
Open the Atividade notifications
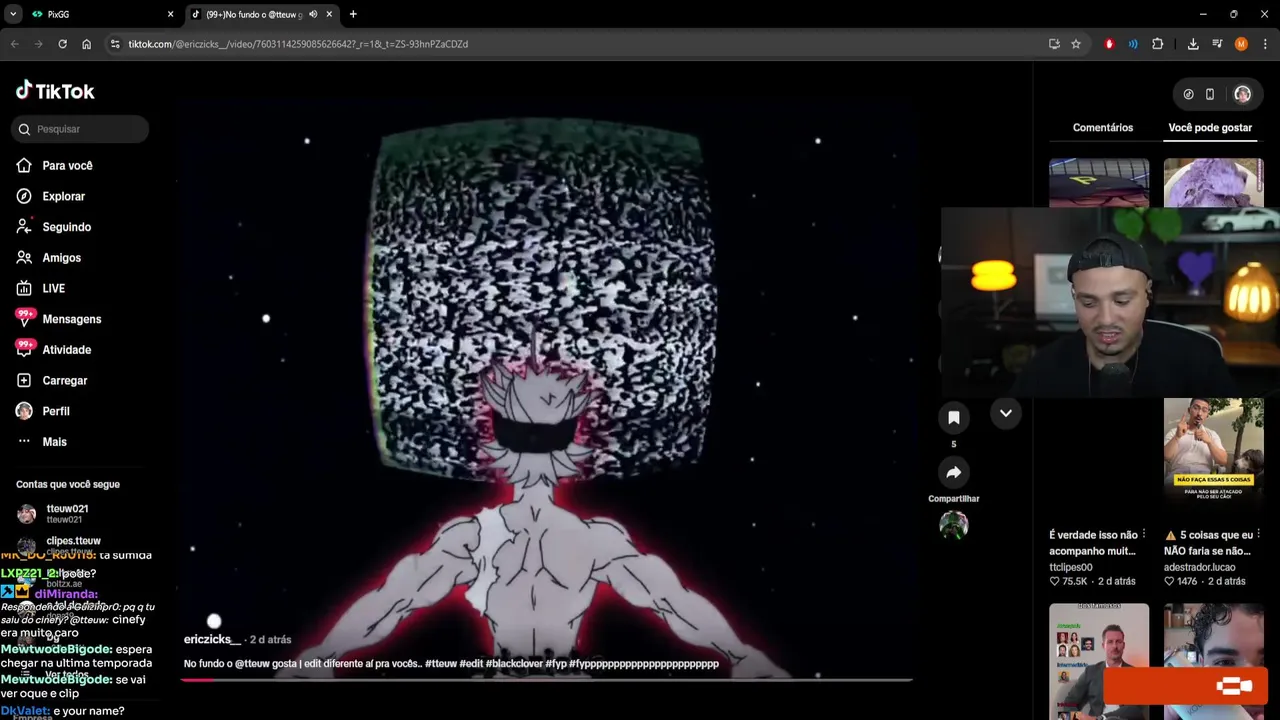point(66,350)
